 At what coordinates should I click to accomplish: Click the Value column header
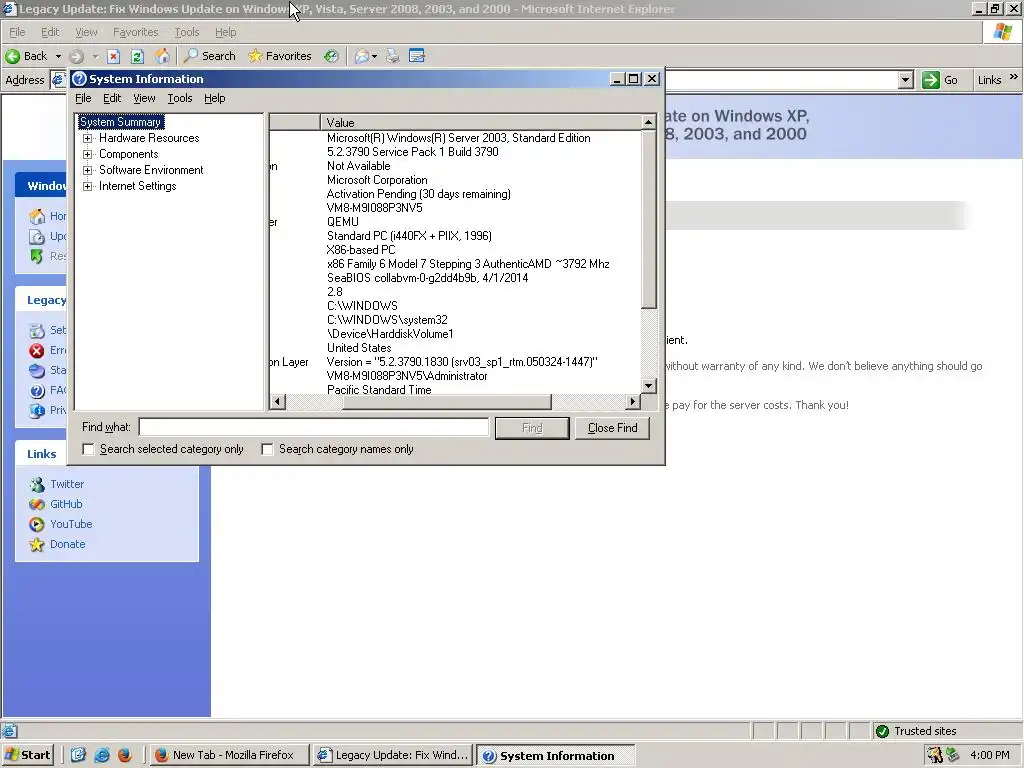pos(480,122)
